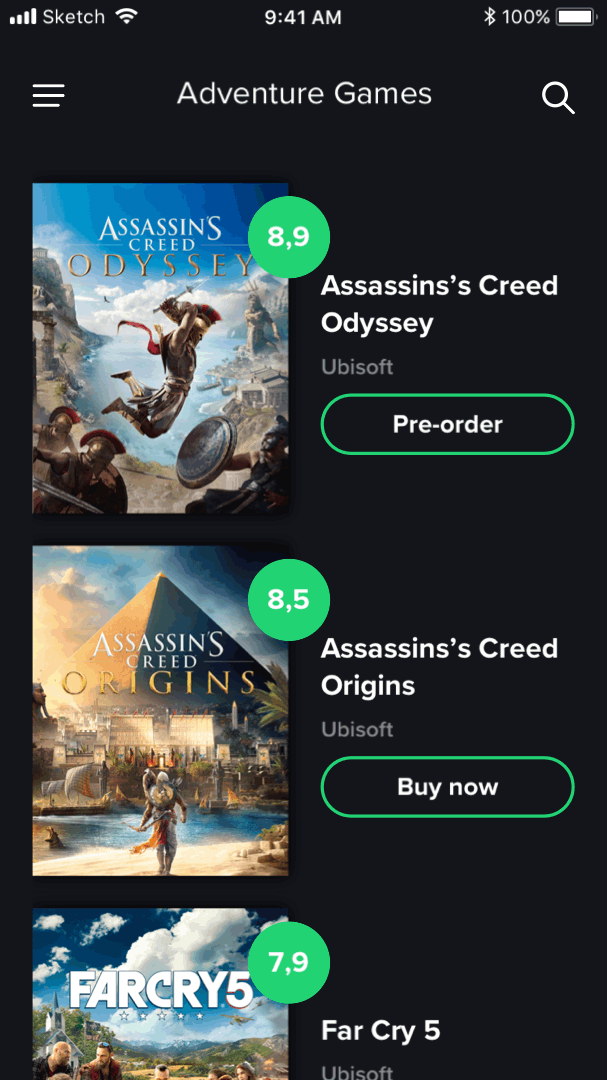Select the Assassins's Creed Odyssey title
Image resolution: width=607 pixels, height=1080 pixels.
pyautogui.click(x=440, y=304)
